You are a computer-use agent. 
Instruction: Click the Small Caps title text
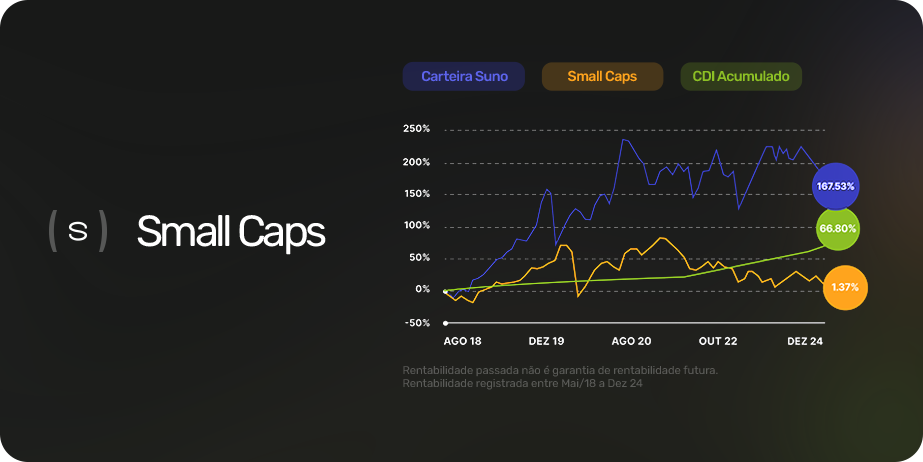231,231
